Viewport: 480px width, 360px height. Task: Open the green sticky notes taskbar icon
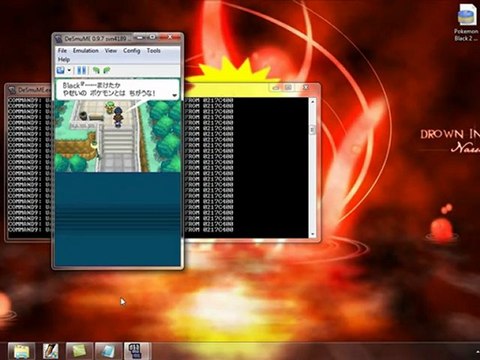coord(79,351)
